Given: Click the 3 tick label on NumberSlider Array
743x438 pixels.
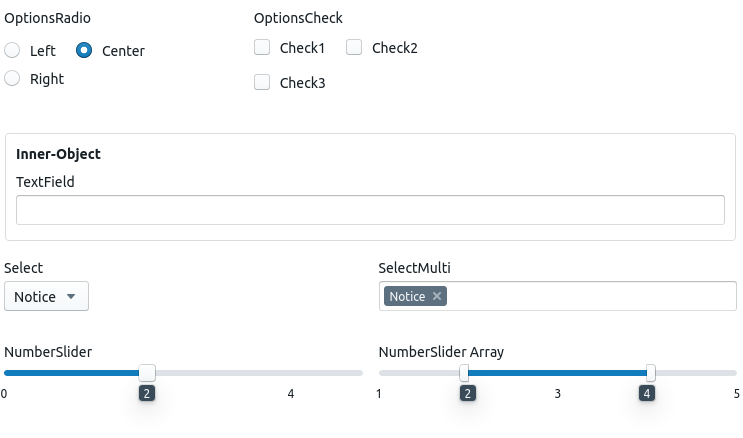Looking at the screenshot, I should pos(558,394).
